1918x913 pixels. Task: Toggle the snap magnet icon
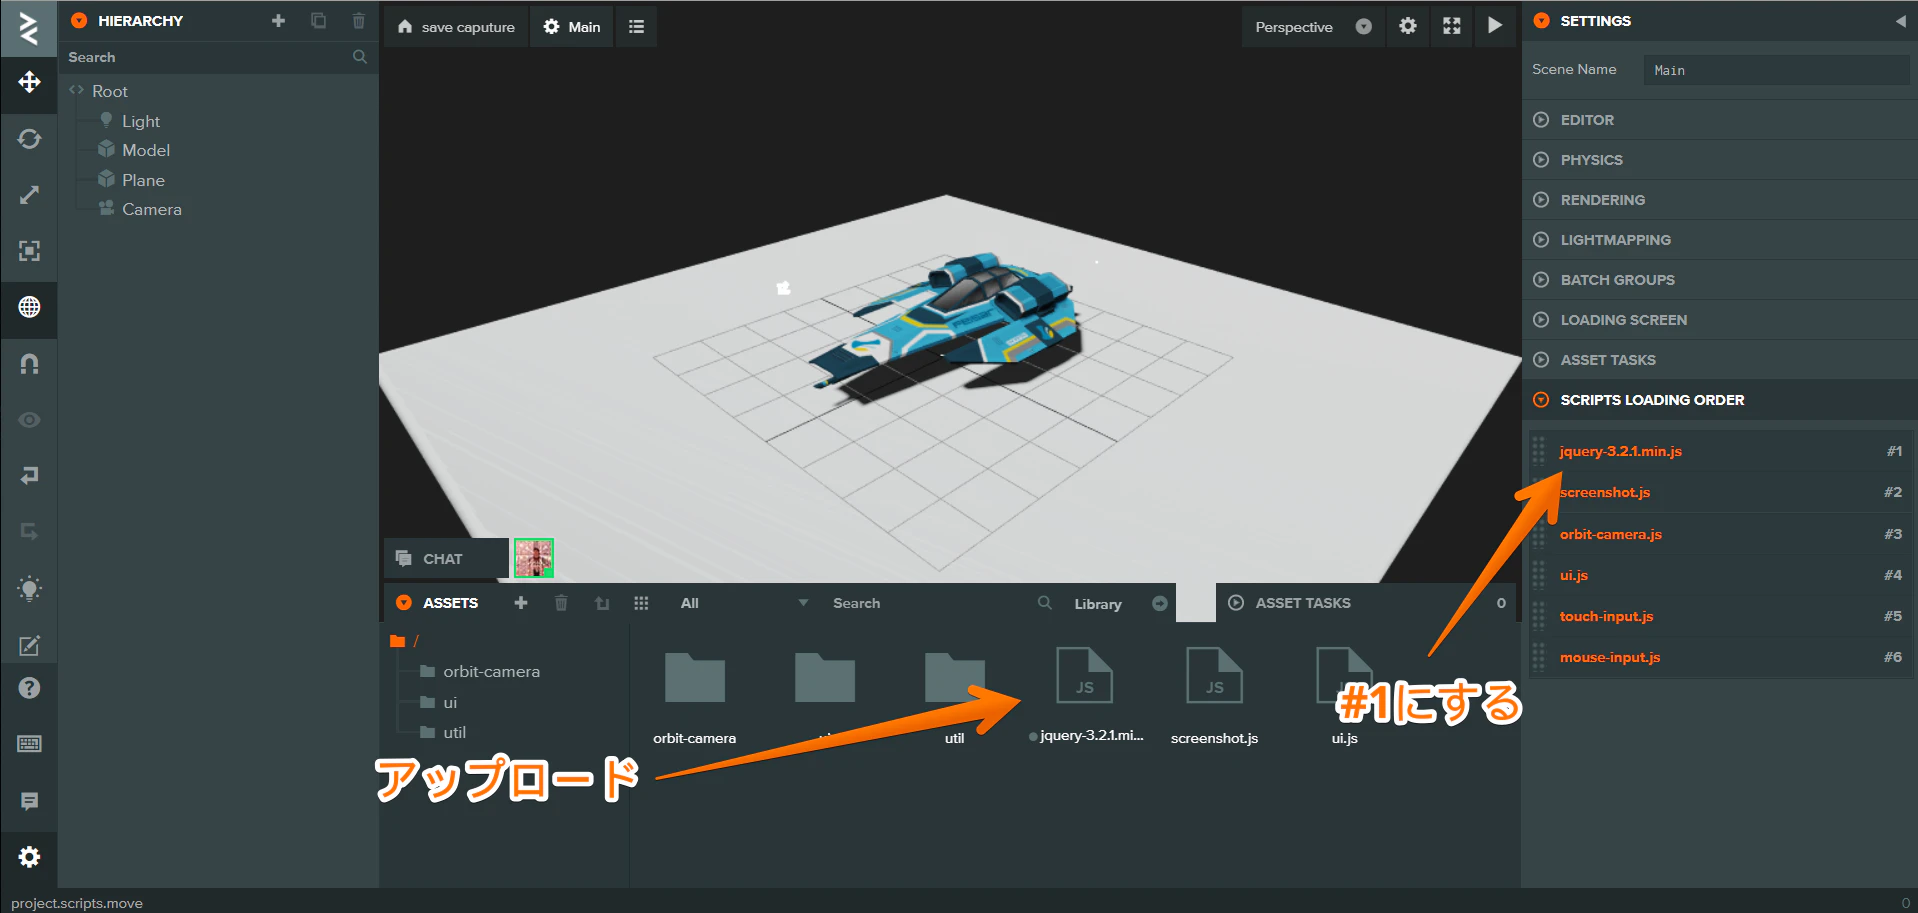point(29,364)
